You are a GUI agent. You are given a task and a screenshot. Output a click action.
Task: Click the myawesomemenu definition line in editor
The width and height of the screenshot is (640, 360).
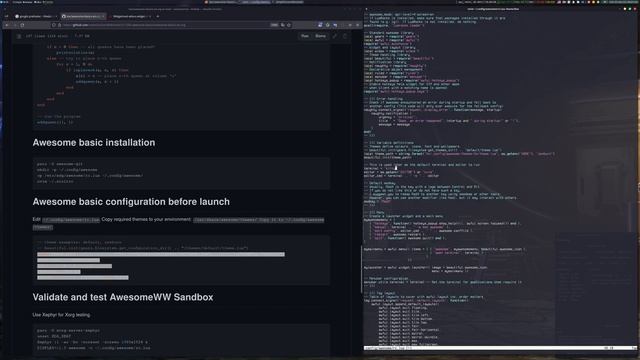(379, 220)
